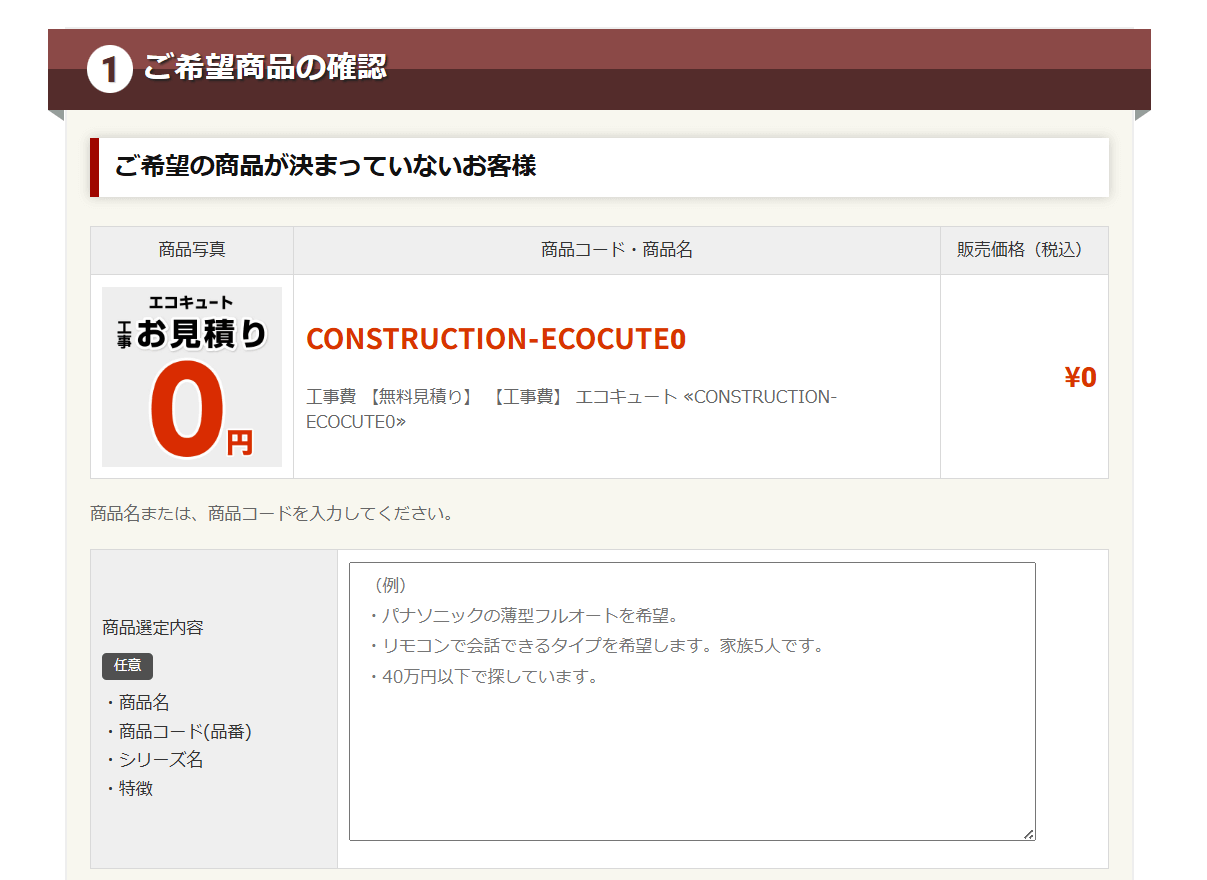Image resolution: width=1207 pixels, height=880 pixels.
Task: Click the 商品コード・商品名 column header
Action: point(616,250)
